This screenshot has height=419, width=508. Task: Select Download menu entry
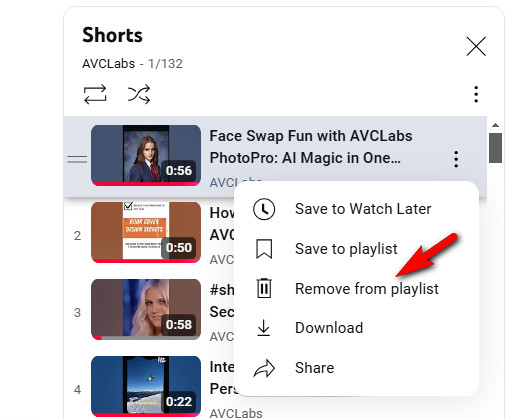(356, 328)
